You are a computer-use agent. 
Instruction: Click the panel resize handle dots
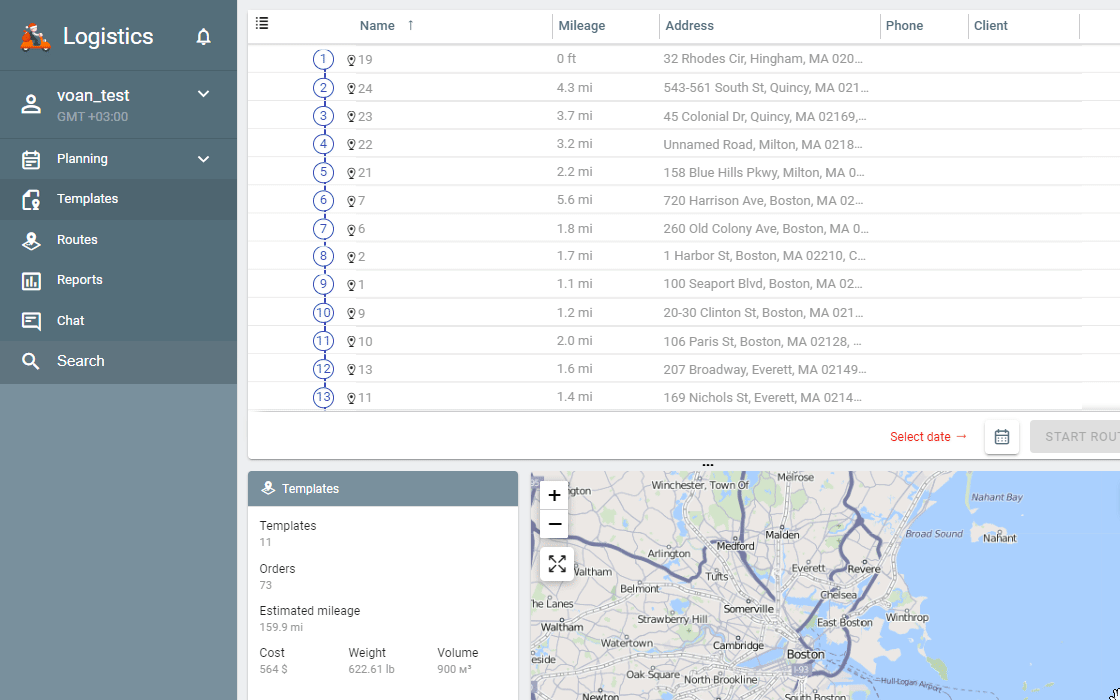click(707, 465)
